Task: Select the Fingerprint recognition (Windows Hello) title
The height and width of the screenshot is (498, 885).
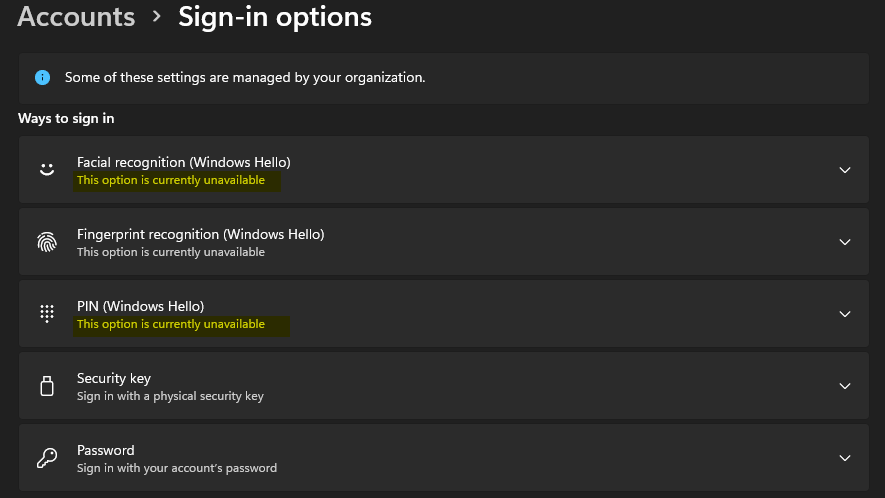Action: click(x=200, y=234)
